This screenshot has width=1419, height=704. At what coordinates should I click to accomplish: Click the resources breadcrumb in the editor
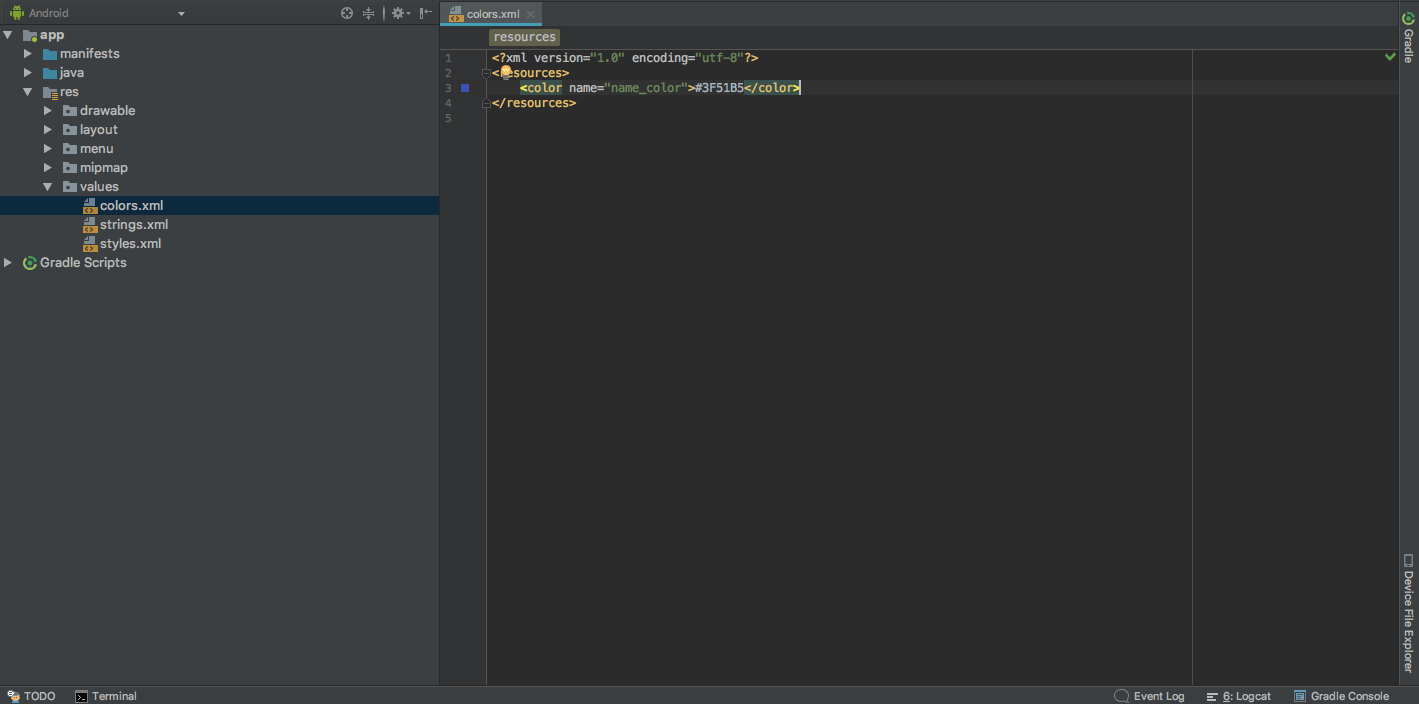click(524, 36)
